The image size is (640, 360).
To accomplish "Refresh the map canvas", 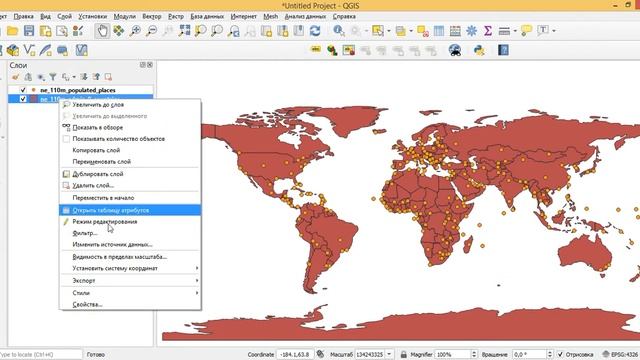I will click(x=315, y=31).
